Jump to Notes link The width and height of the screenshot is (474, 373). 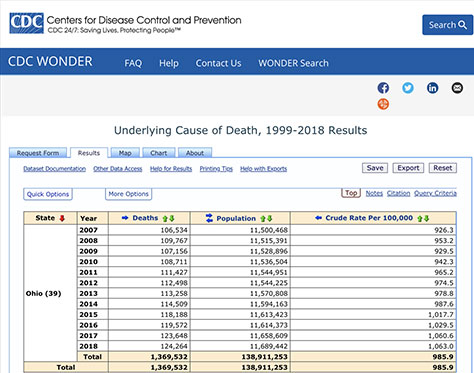click(374, 193)
